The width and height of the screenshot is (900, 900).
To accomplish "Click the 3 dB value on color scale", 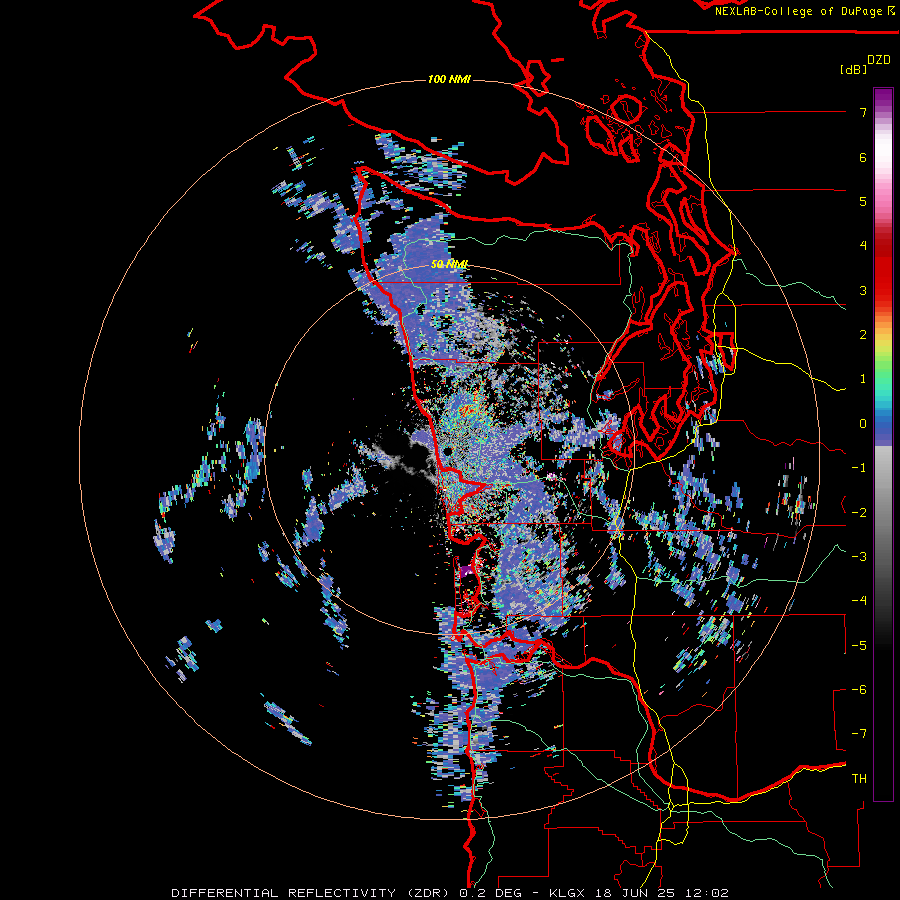I will coord(863,290).
